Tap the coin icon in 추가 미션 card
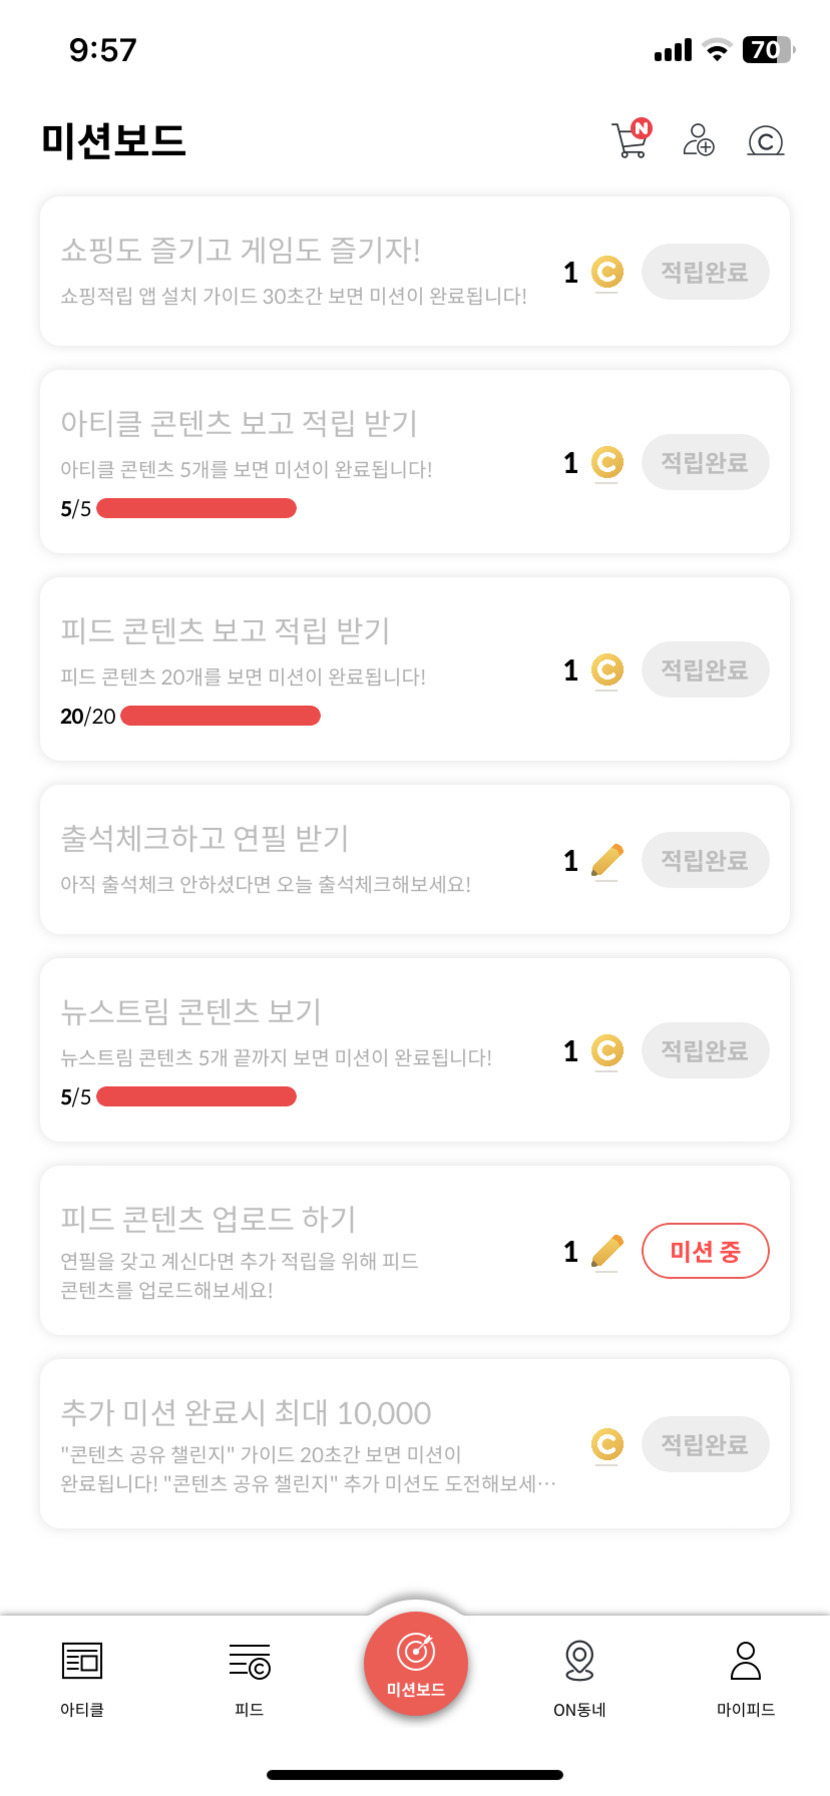830x1796 pixels. pyautogui.click(x=607, y=1444)
